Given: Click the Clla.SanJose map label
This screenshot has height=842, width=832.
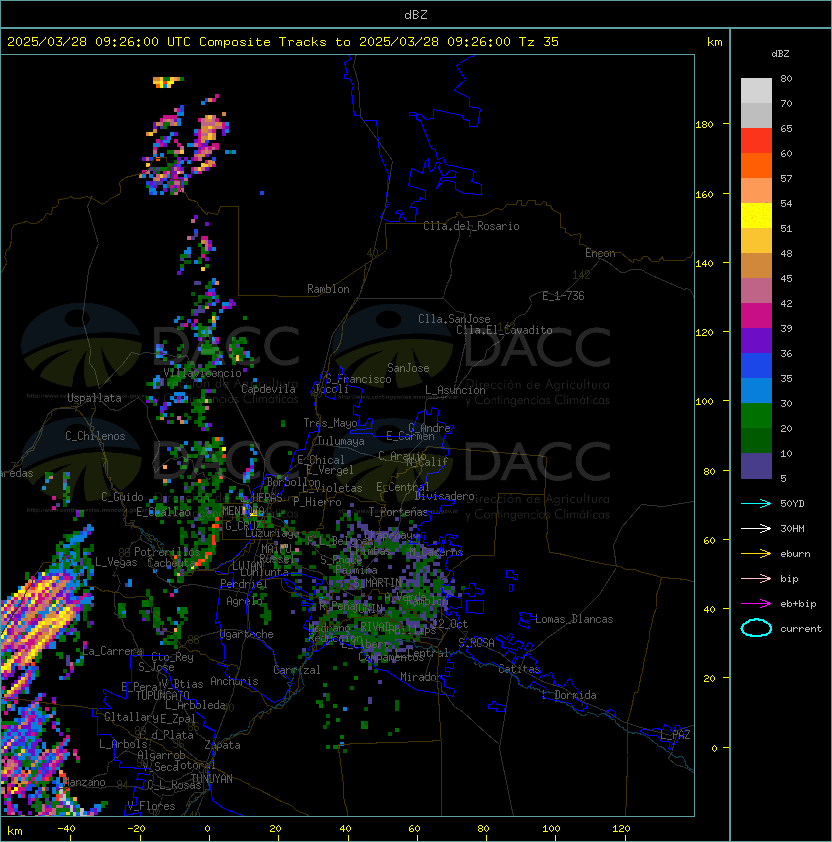Looking at the screenshot, I should click(454, 319).
